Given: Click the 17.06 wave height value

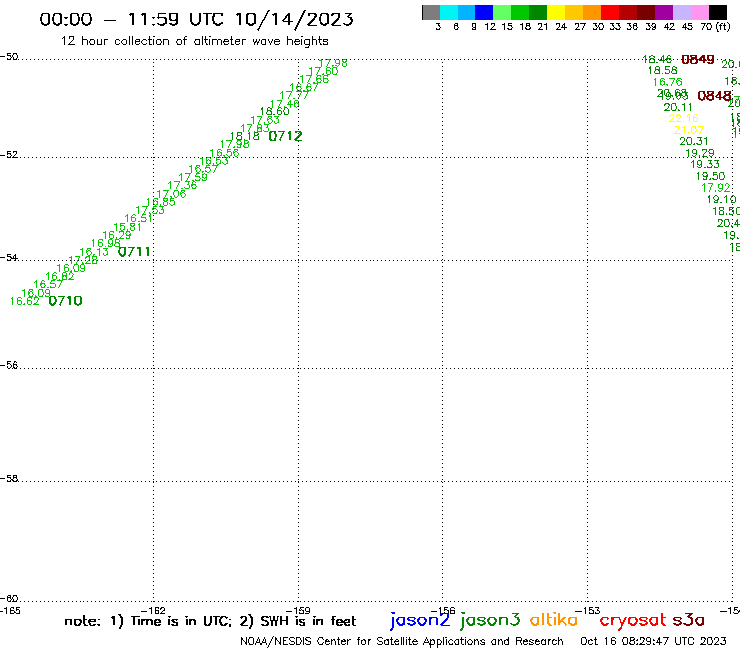Looking at the screenshot, I should pos(171,194).
